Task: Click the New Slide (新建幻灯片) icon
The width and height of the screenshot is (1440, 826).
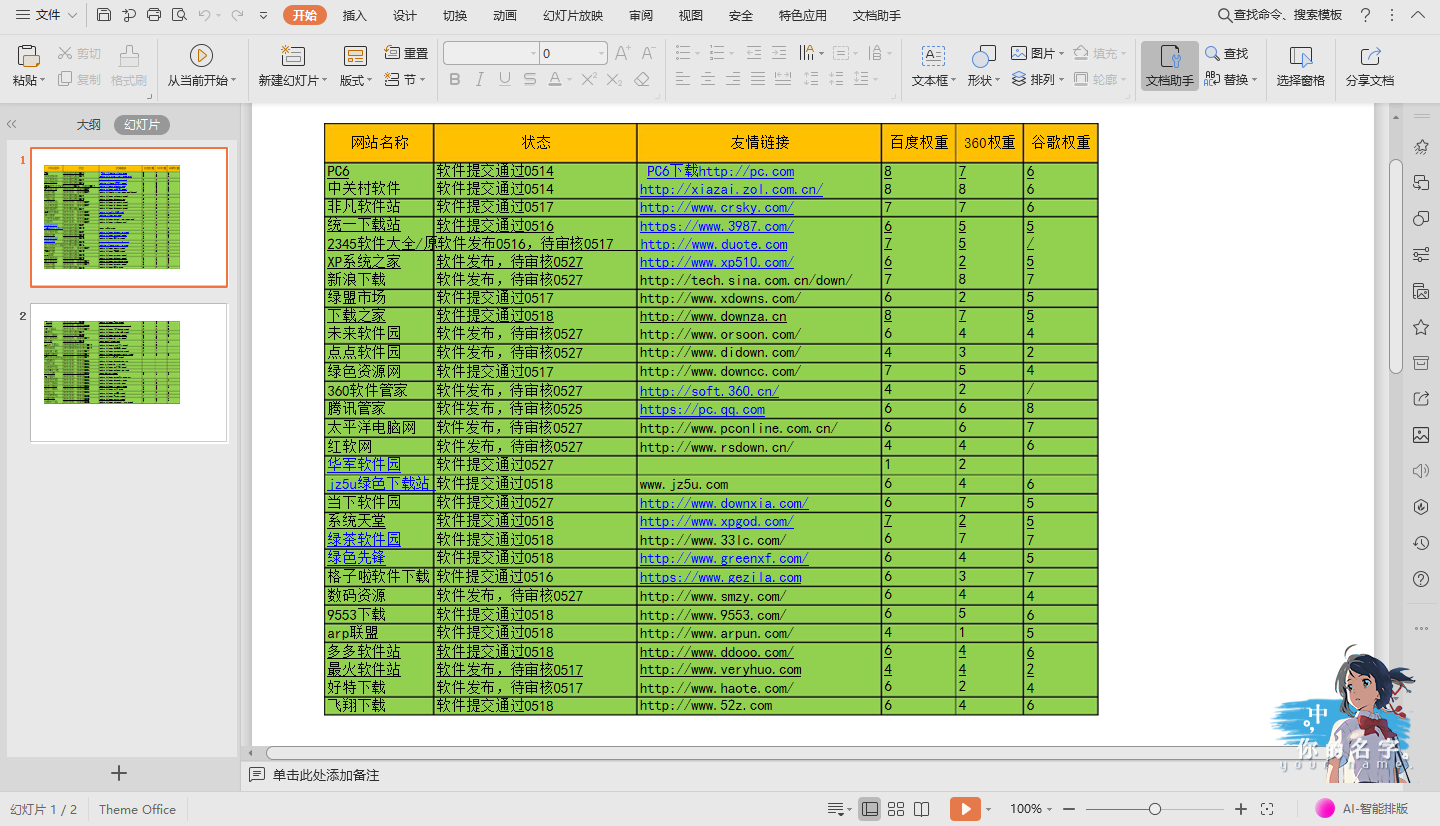Action: click(x=293, y=56)
